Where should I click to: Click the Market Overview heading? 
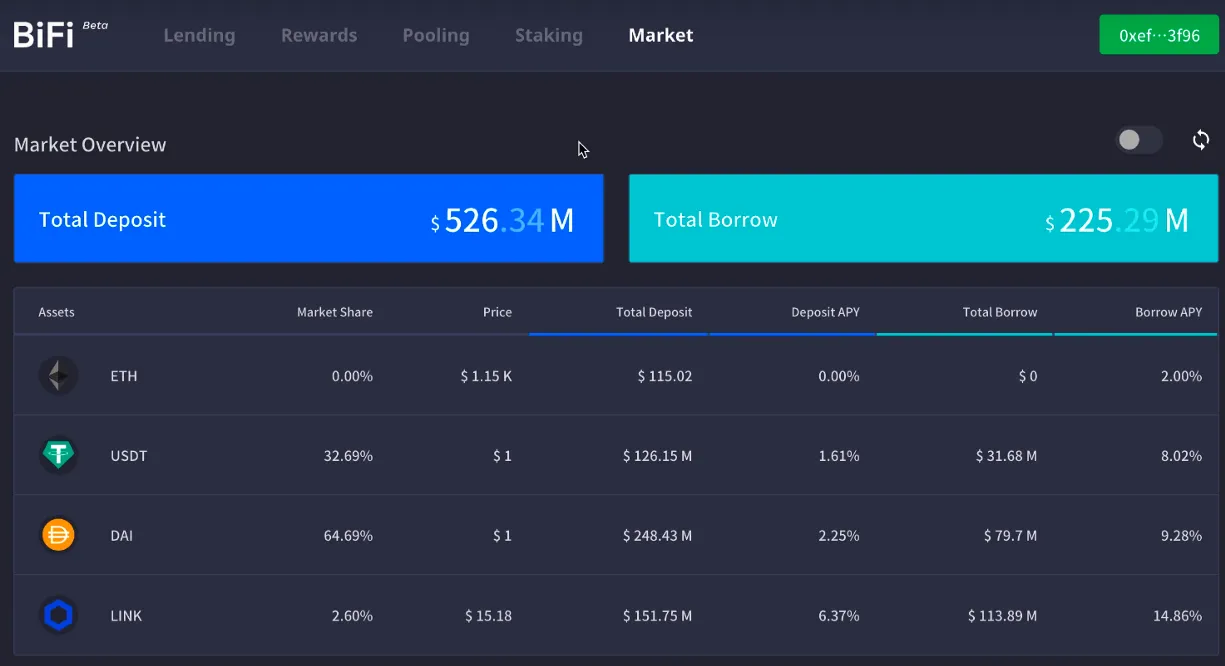(90, 144)
